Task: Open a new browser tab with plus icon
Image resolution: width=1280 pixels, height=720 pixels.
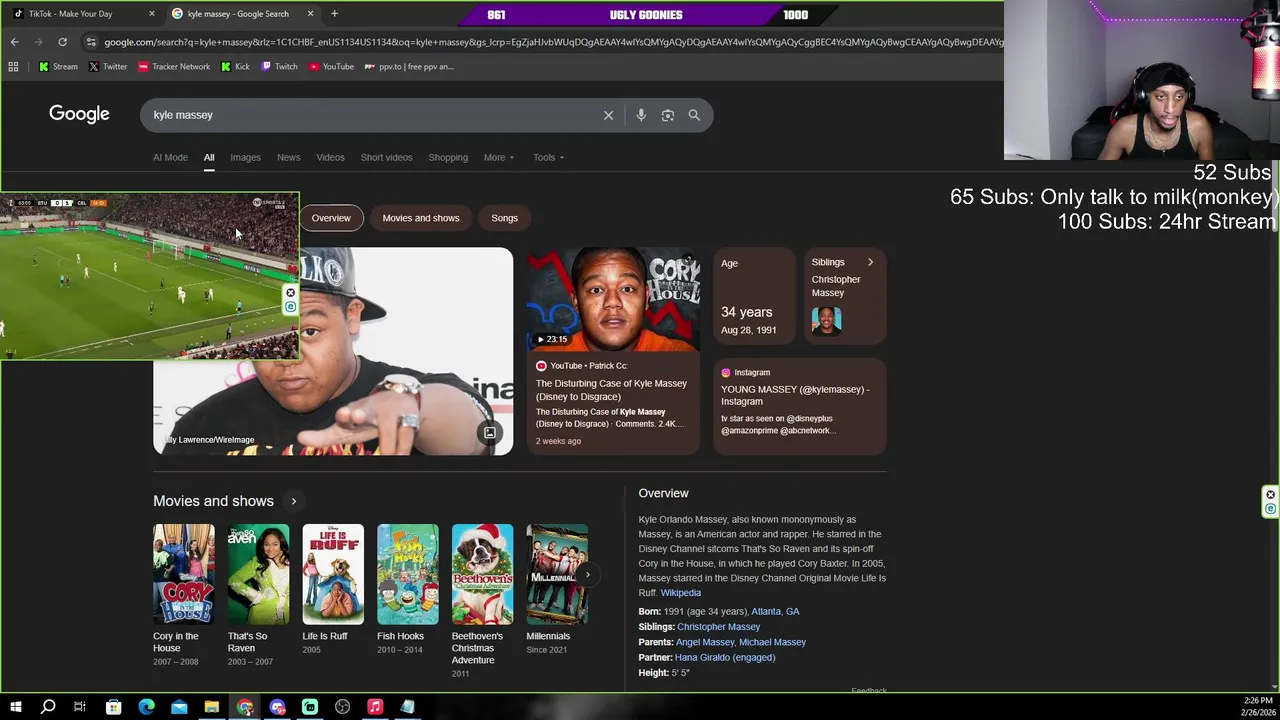Action: 334,14
